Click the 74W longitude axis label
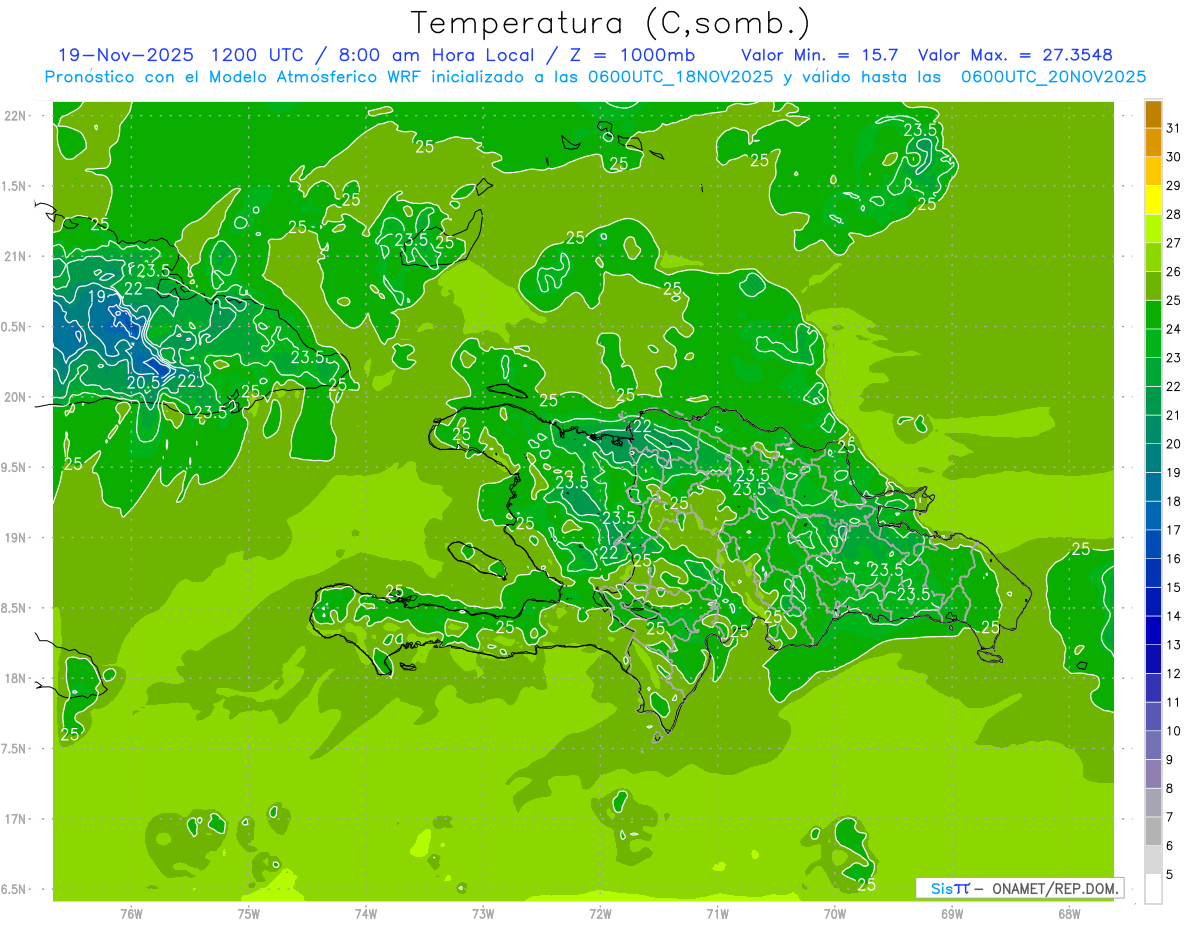This screenshot has width=1200, height=927. click(x=366, y=913)
